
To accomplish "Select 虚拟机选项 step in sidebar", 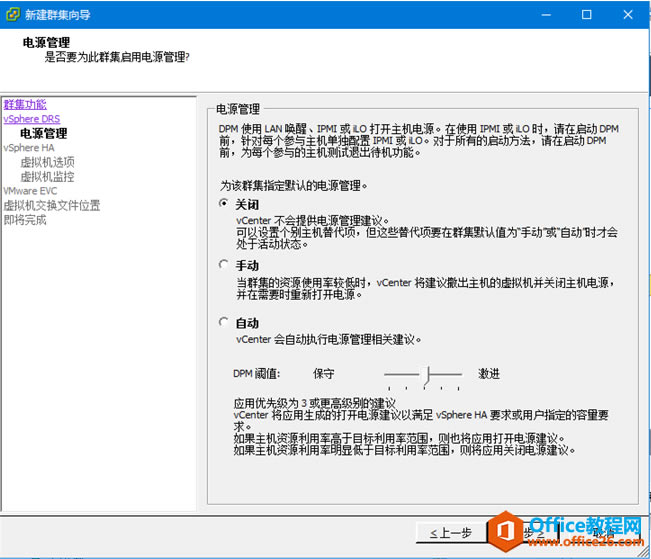I will pyautogui.click(x=47, y=162).
